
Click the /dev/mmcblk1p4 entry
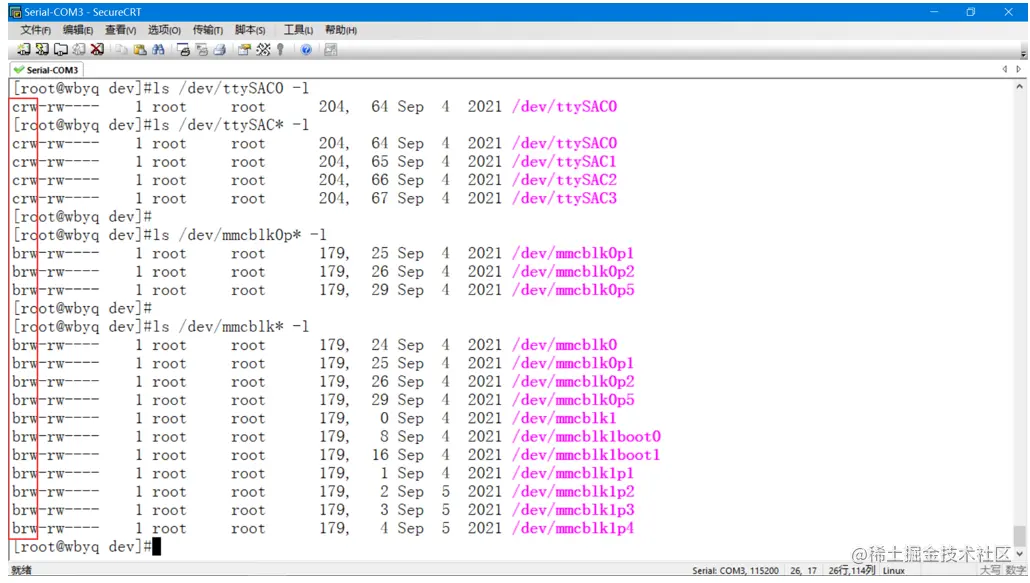tap(573, 529)
